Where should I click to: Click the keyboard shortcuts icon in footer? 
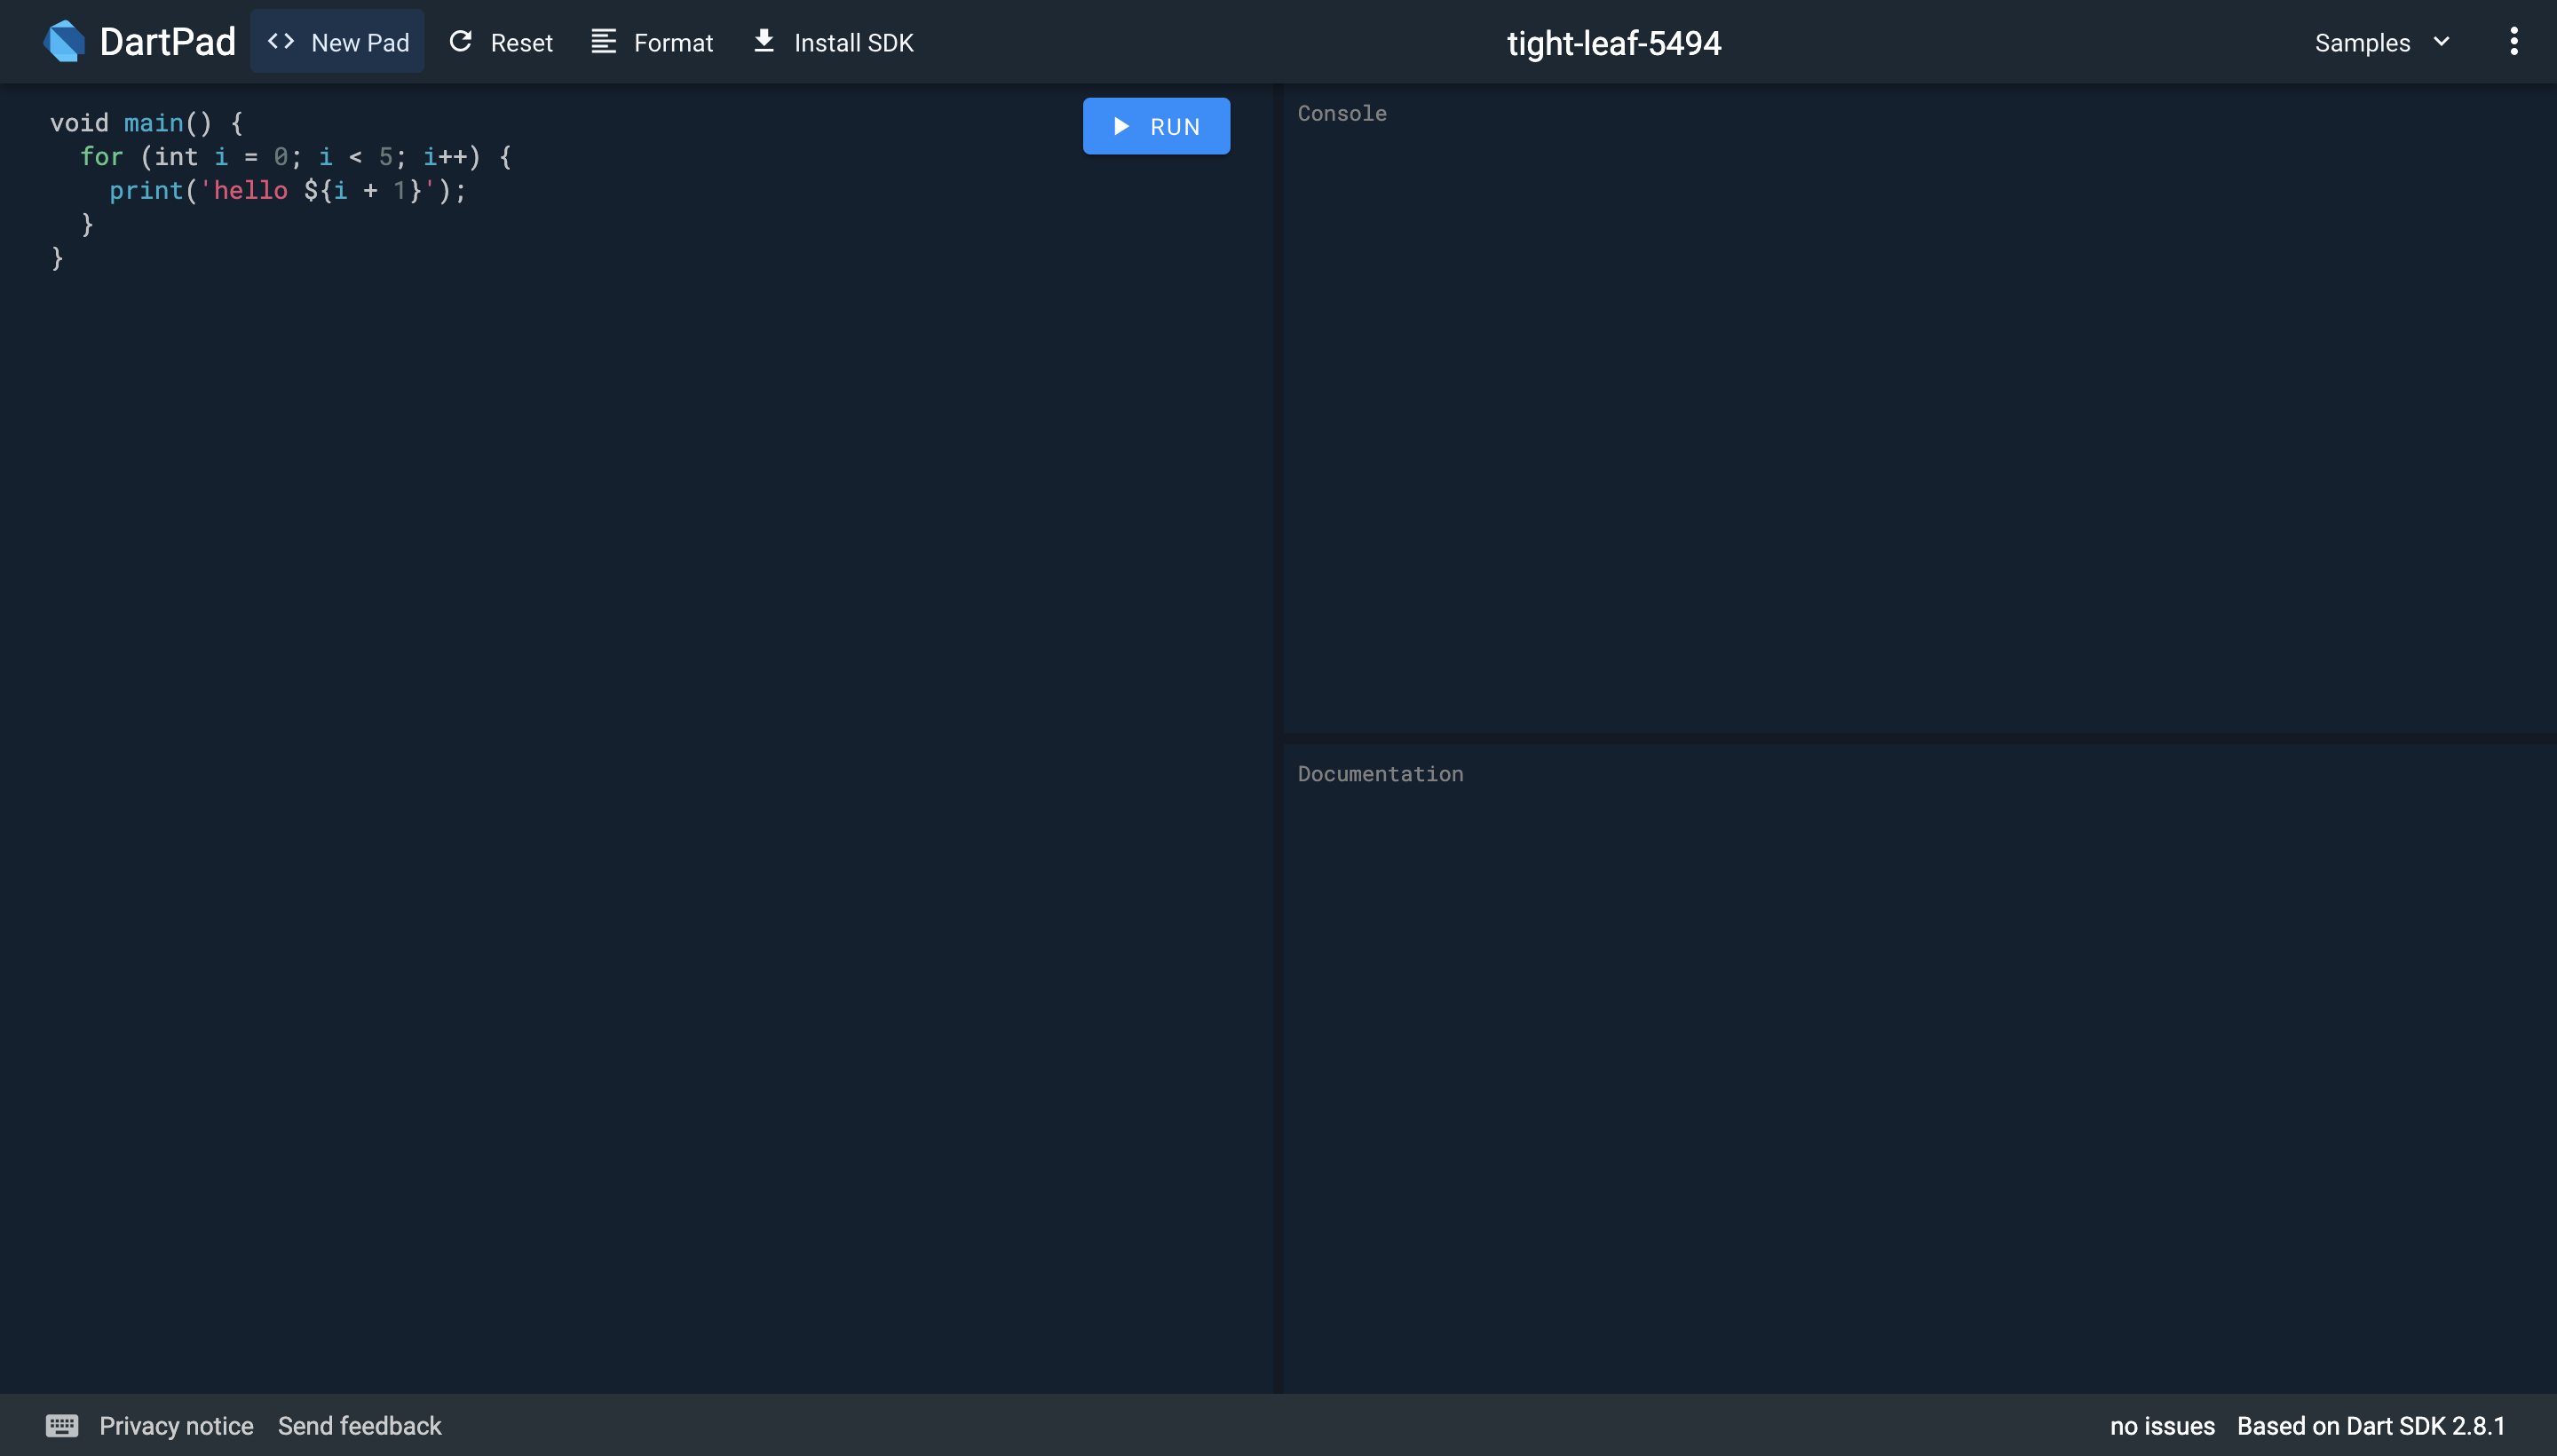(62, 1425)
